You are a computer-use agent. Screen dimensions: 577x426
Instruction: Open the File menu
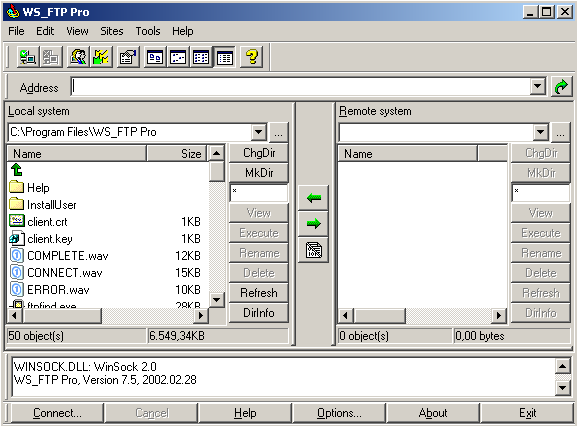point(16,31)
